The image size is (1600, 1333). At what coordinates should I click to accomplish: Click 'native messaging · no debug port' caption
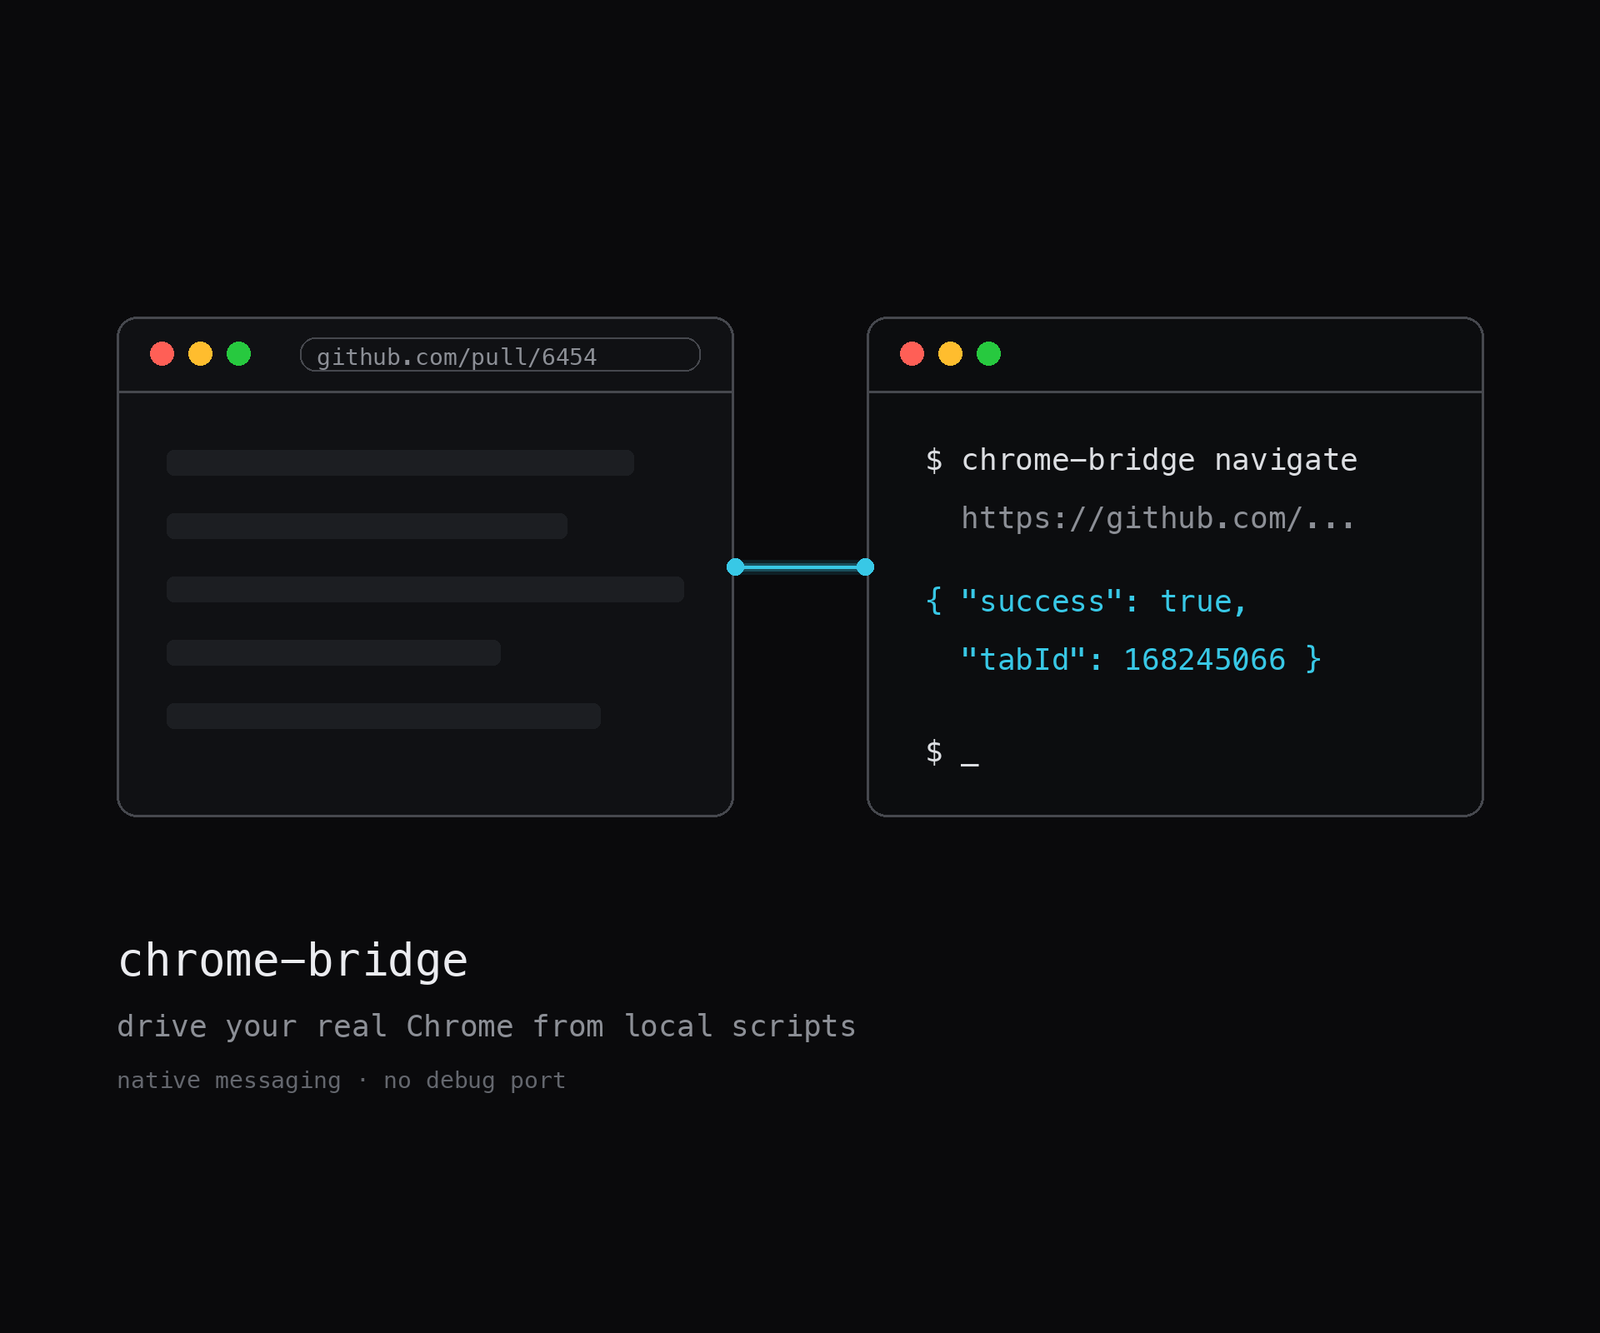(x=341, y=1081)
